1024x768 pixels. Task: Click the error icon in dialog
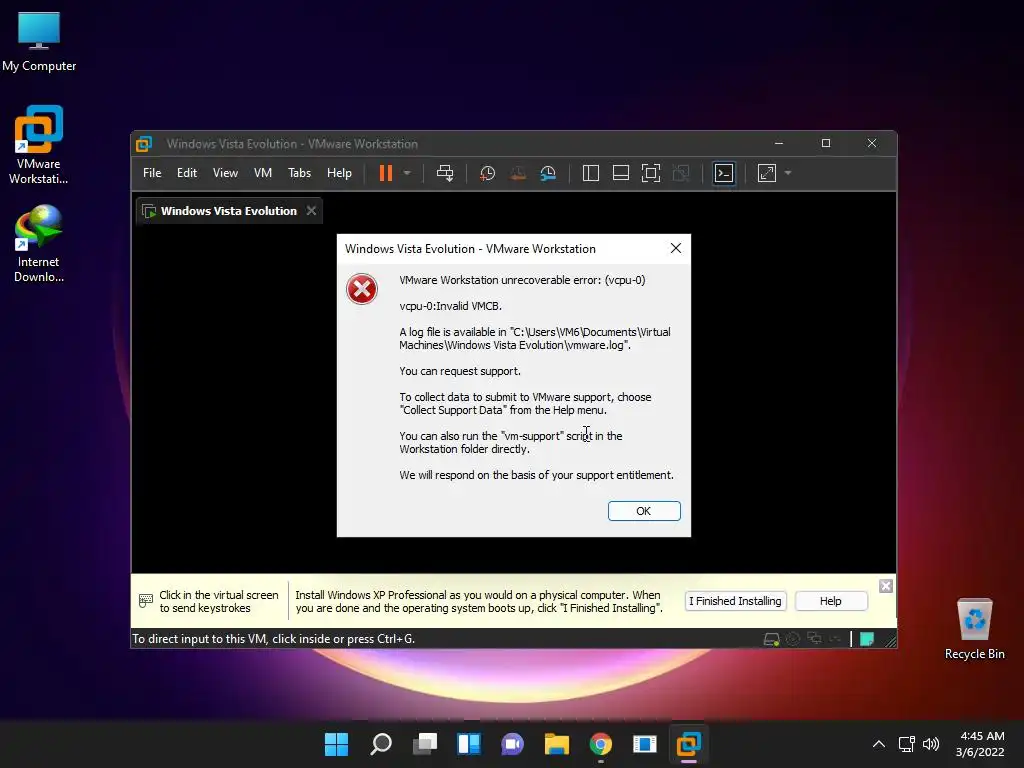[x=362, y=289]
